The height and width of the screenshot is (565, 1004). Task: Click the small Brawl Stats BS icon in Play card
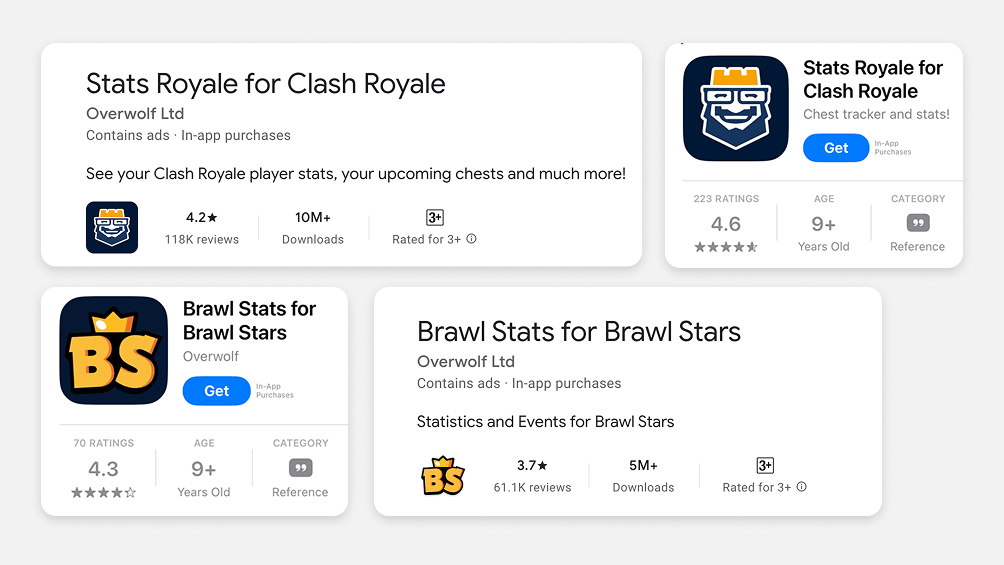443,476
